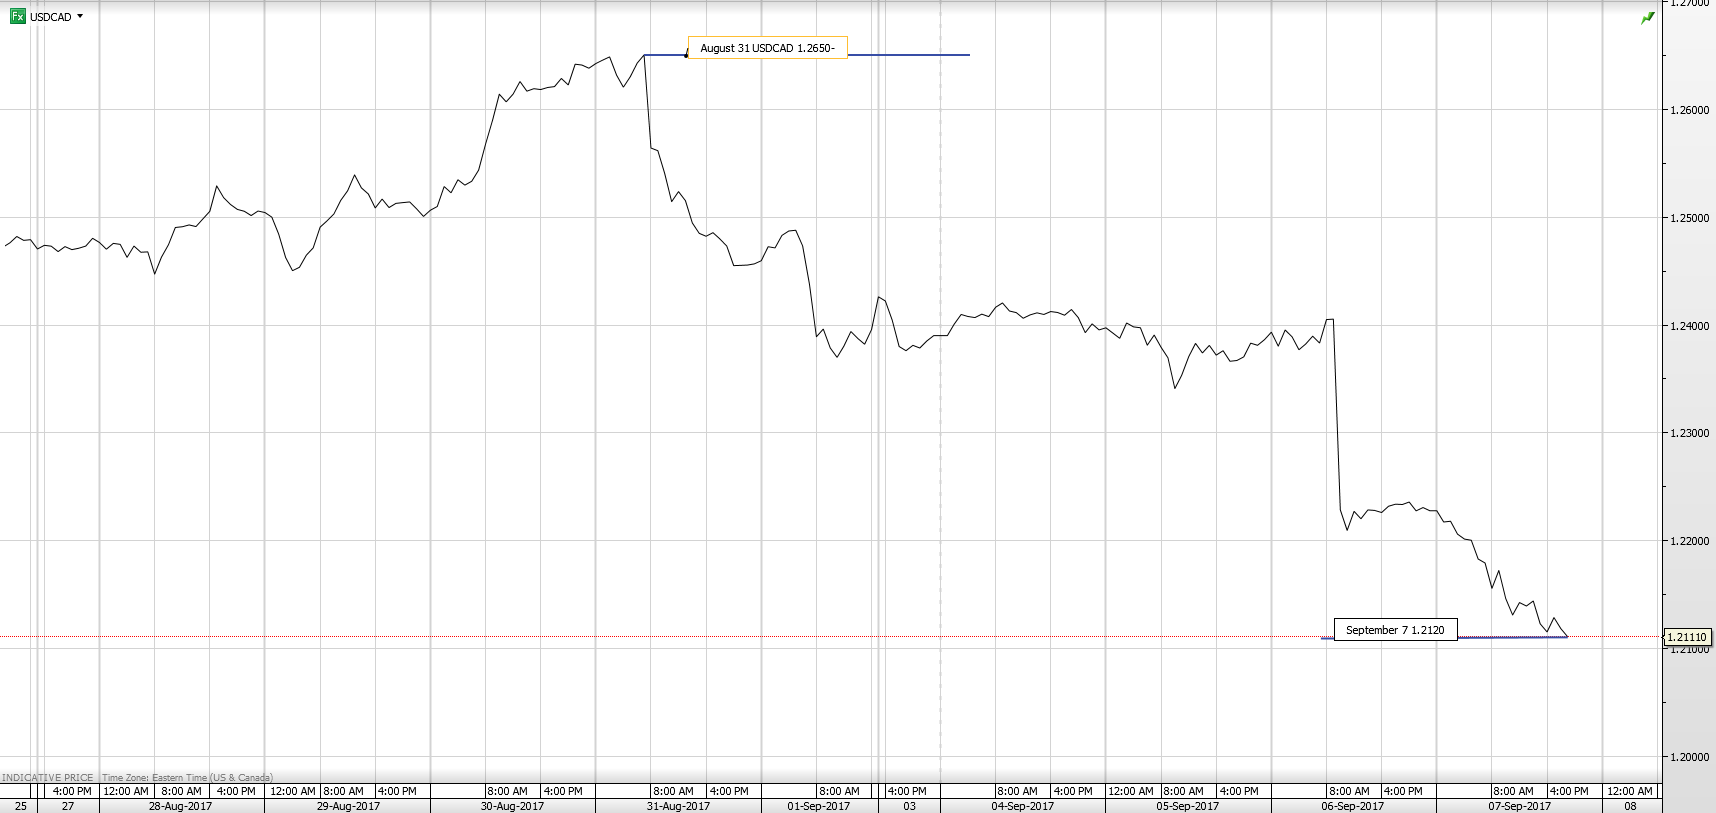This screenshot has height=813, width=1716.
Task: Click the 05-Sep-2017 date label
Action: pyautogui.click(x=1188, y=806)
